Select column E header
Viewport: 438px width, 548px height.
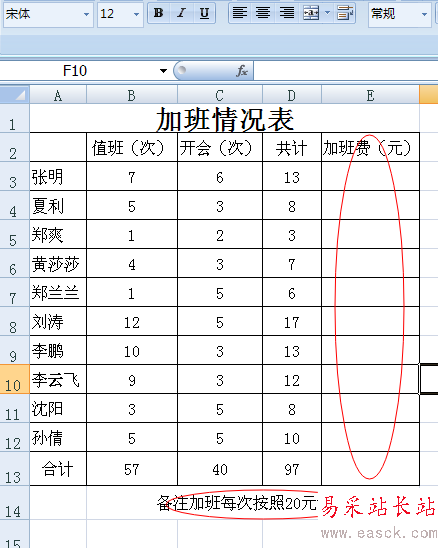coord(371,95)
